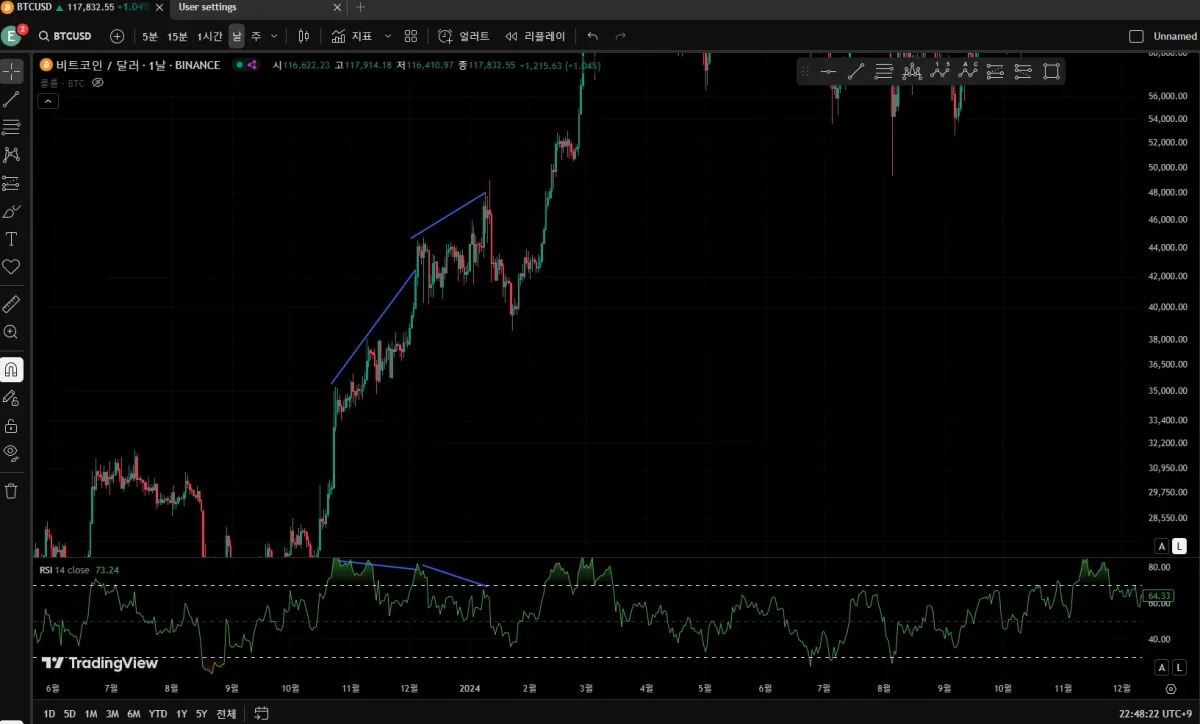Select rectangle shape in floating favorites toolbar
Viewport: 1200px width, 724px height.
tap(1051, 71)
